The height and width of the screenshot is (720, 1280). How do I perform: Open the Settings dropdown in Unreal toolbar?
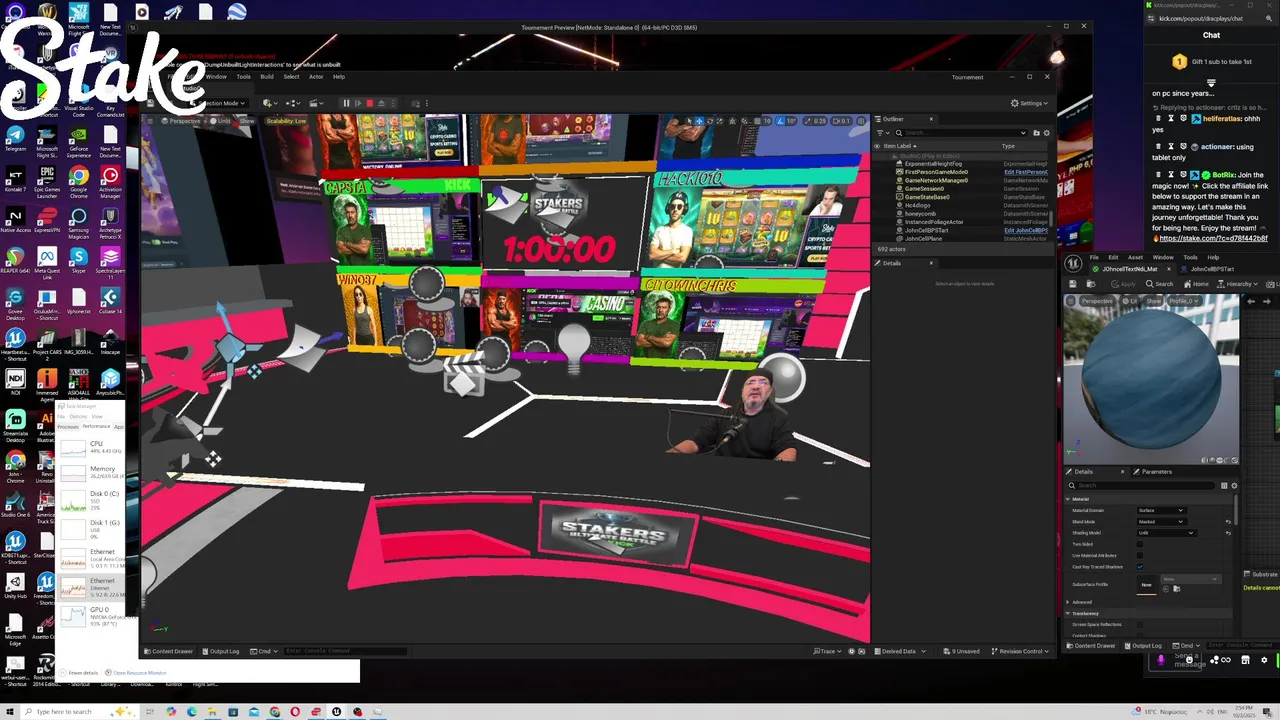click(x=1029, y=103)
